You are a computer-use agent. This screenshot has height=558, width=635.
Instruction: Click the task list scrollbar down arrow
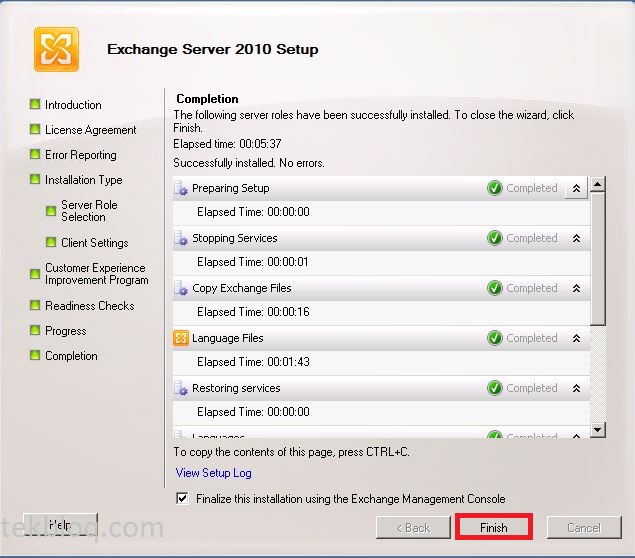tap(598, 430)
